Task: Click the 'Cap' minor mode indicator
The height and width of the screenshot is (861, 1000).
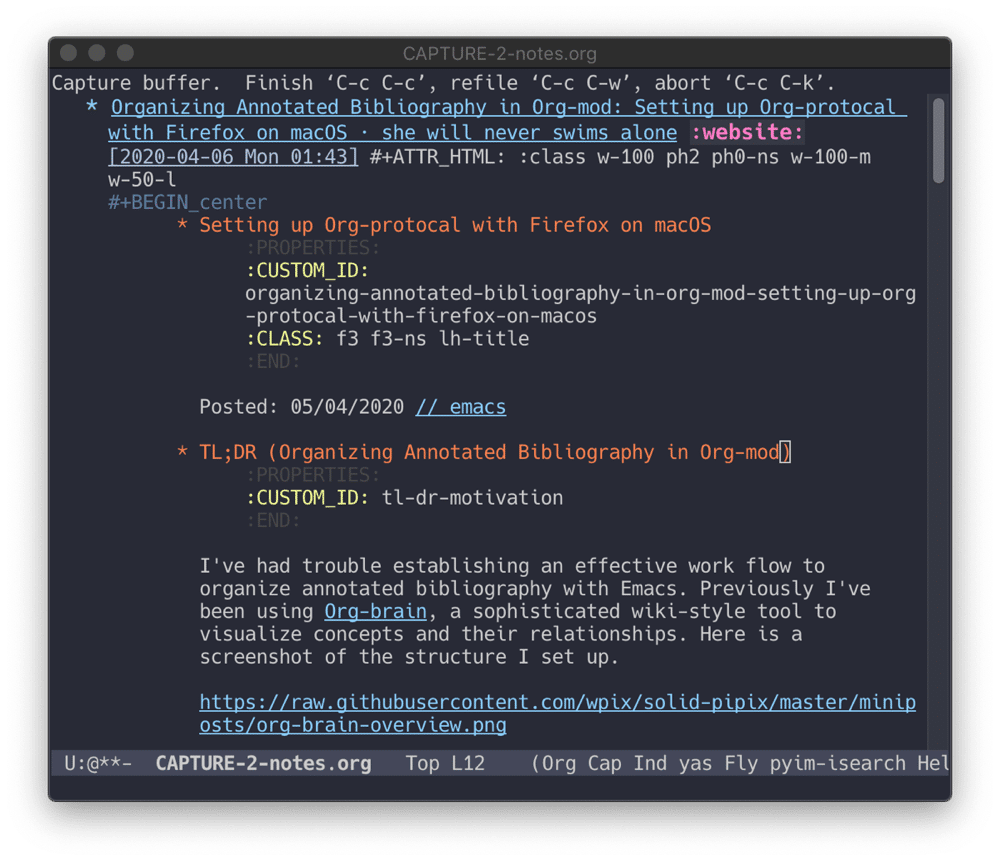Action: coord(604,763)
